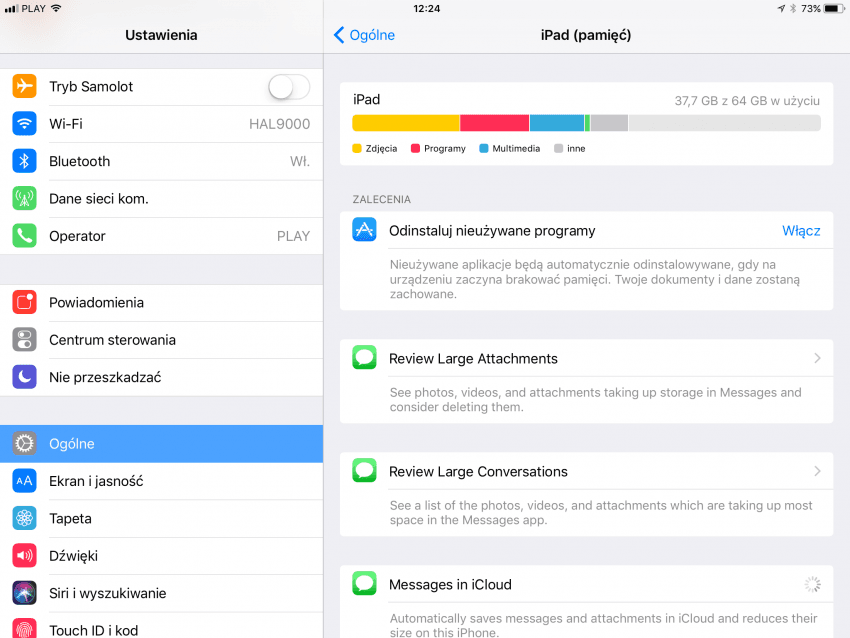The height and width of the screenshot is (638, 850).
Task: Tap the Multimedia legend swatch
Action: point(484,149)
